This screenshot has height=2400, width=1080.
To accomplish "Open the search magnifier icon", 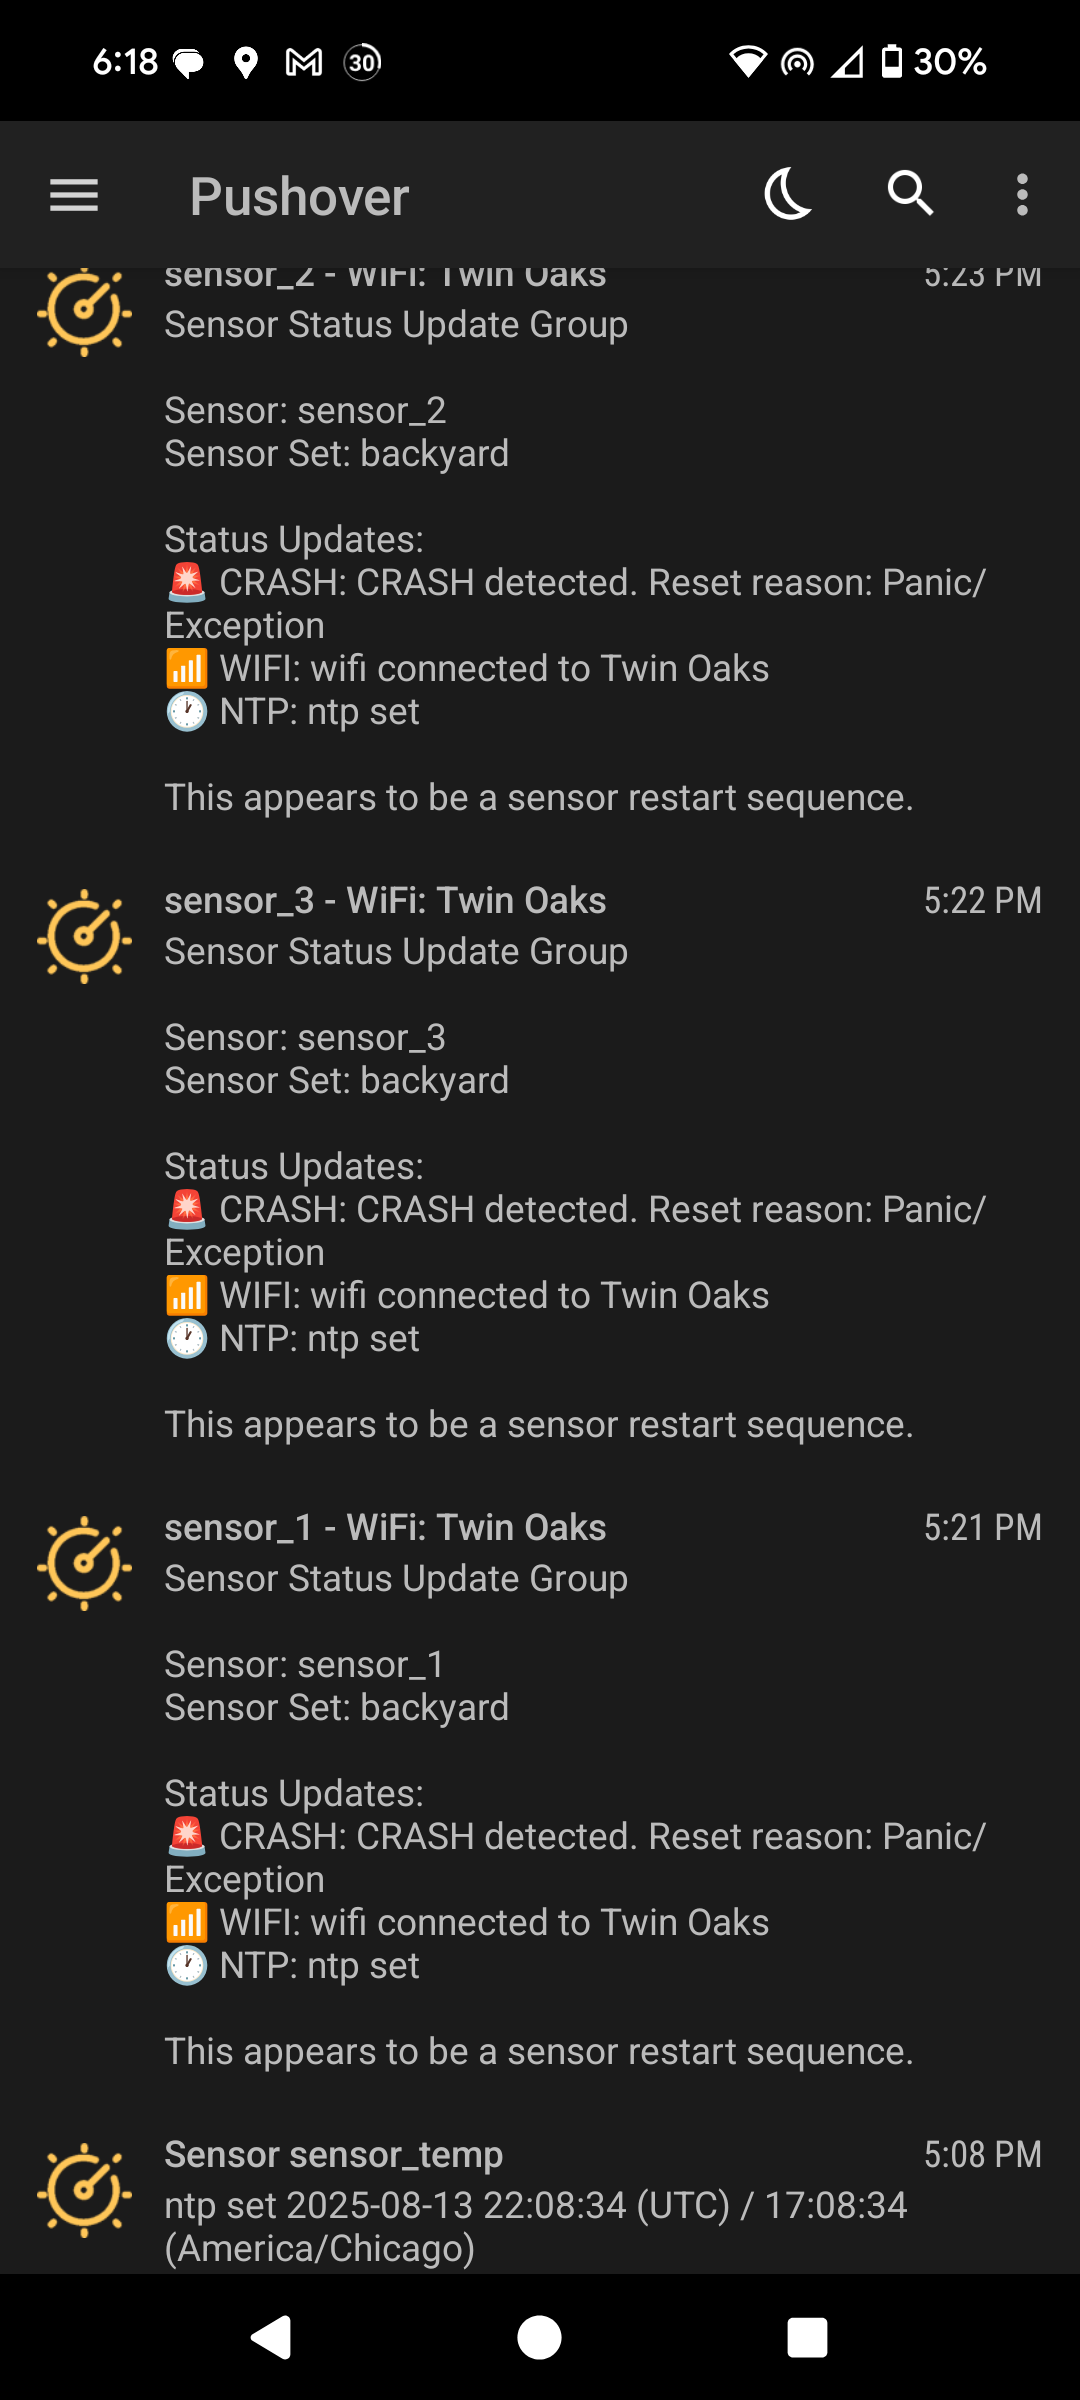I will click(x=910, y=193).
